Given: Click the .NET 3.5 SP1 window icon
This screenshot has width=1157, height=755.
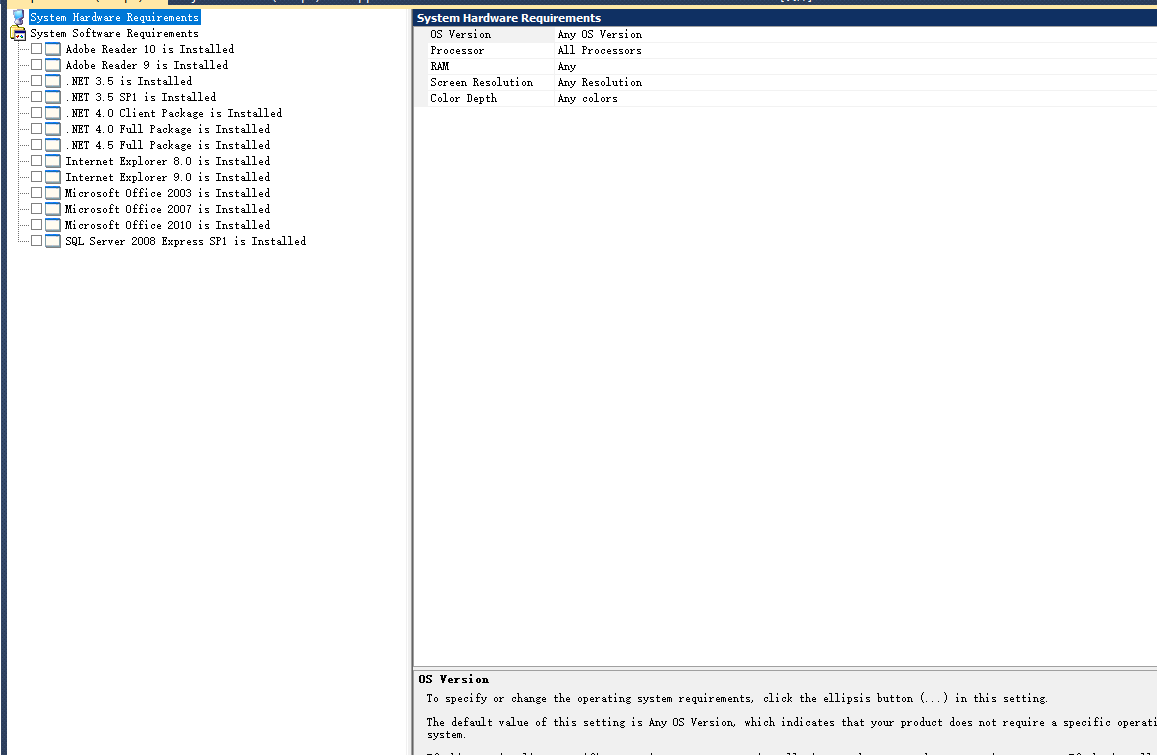Looking at the screenshot, I should coord(52,97).
